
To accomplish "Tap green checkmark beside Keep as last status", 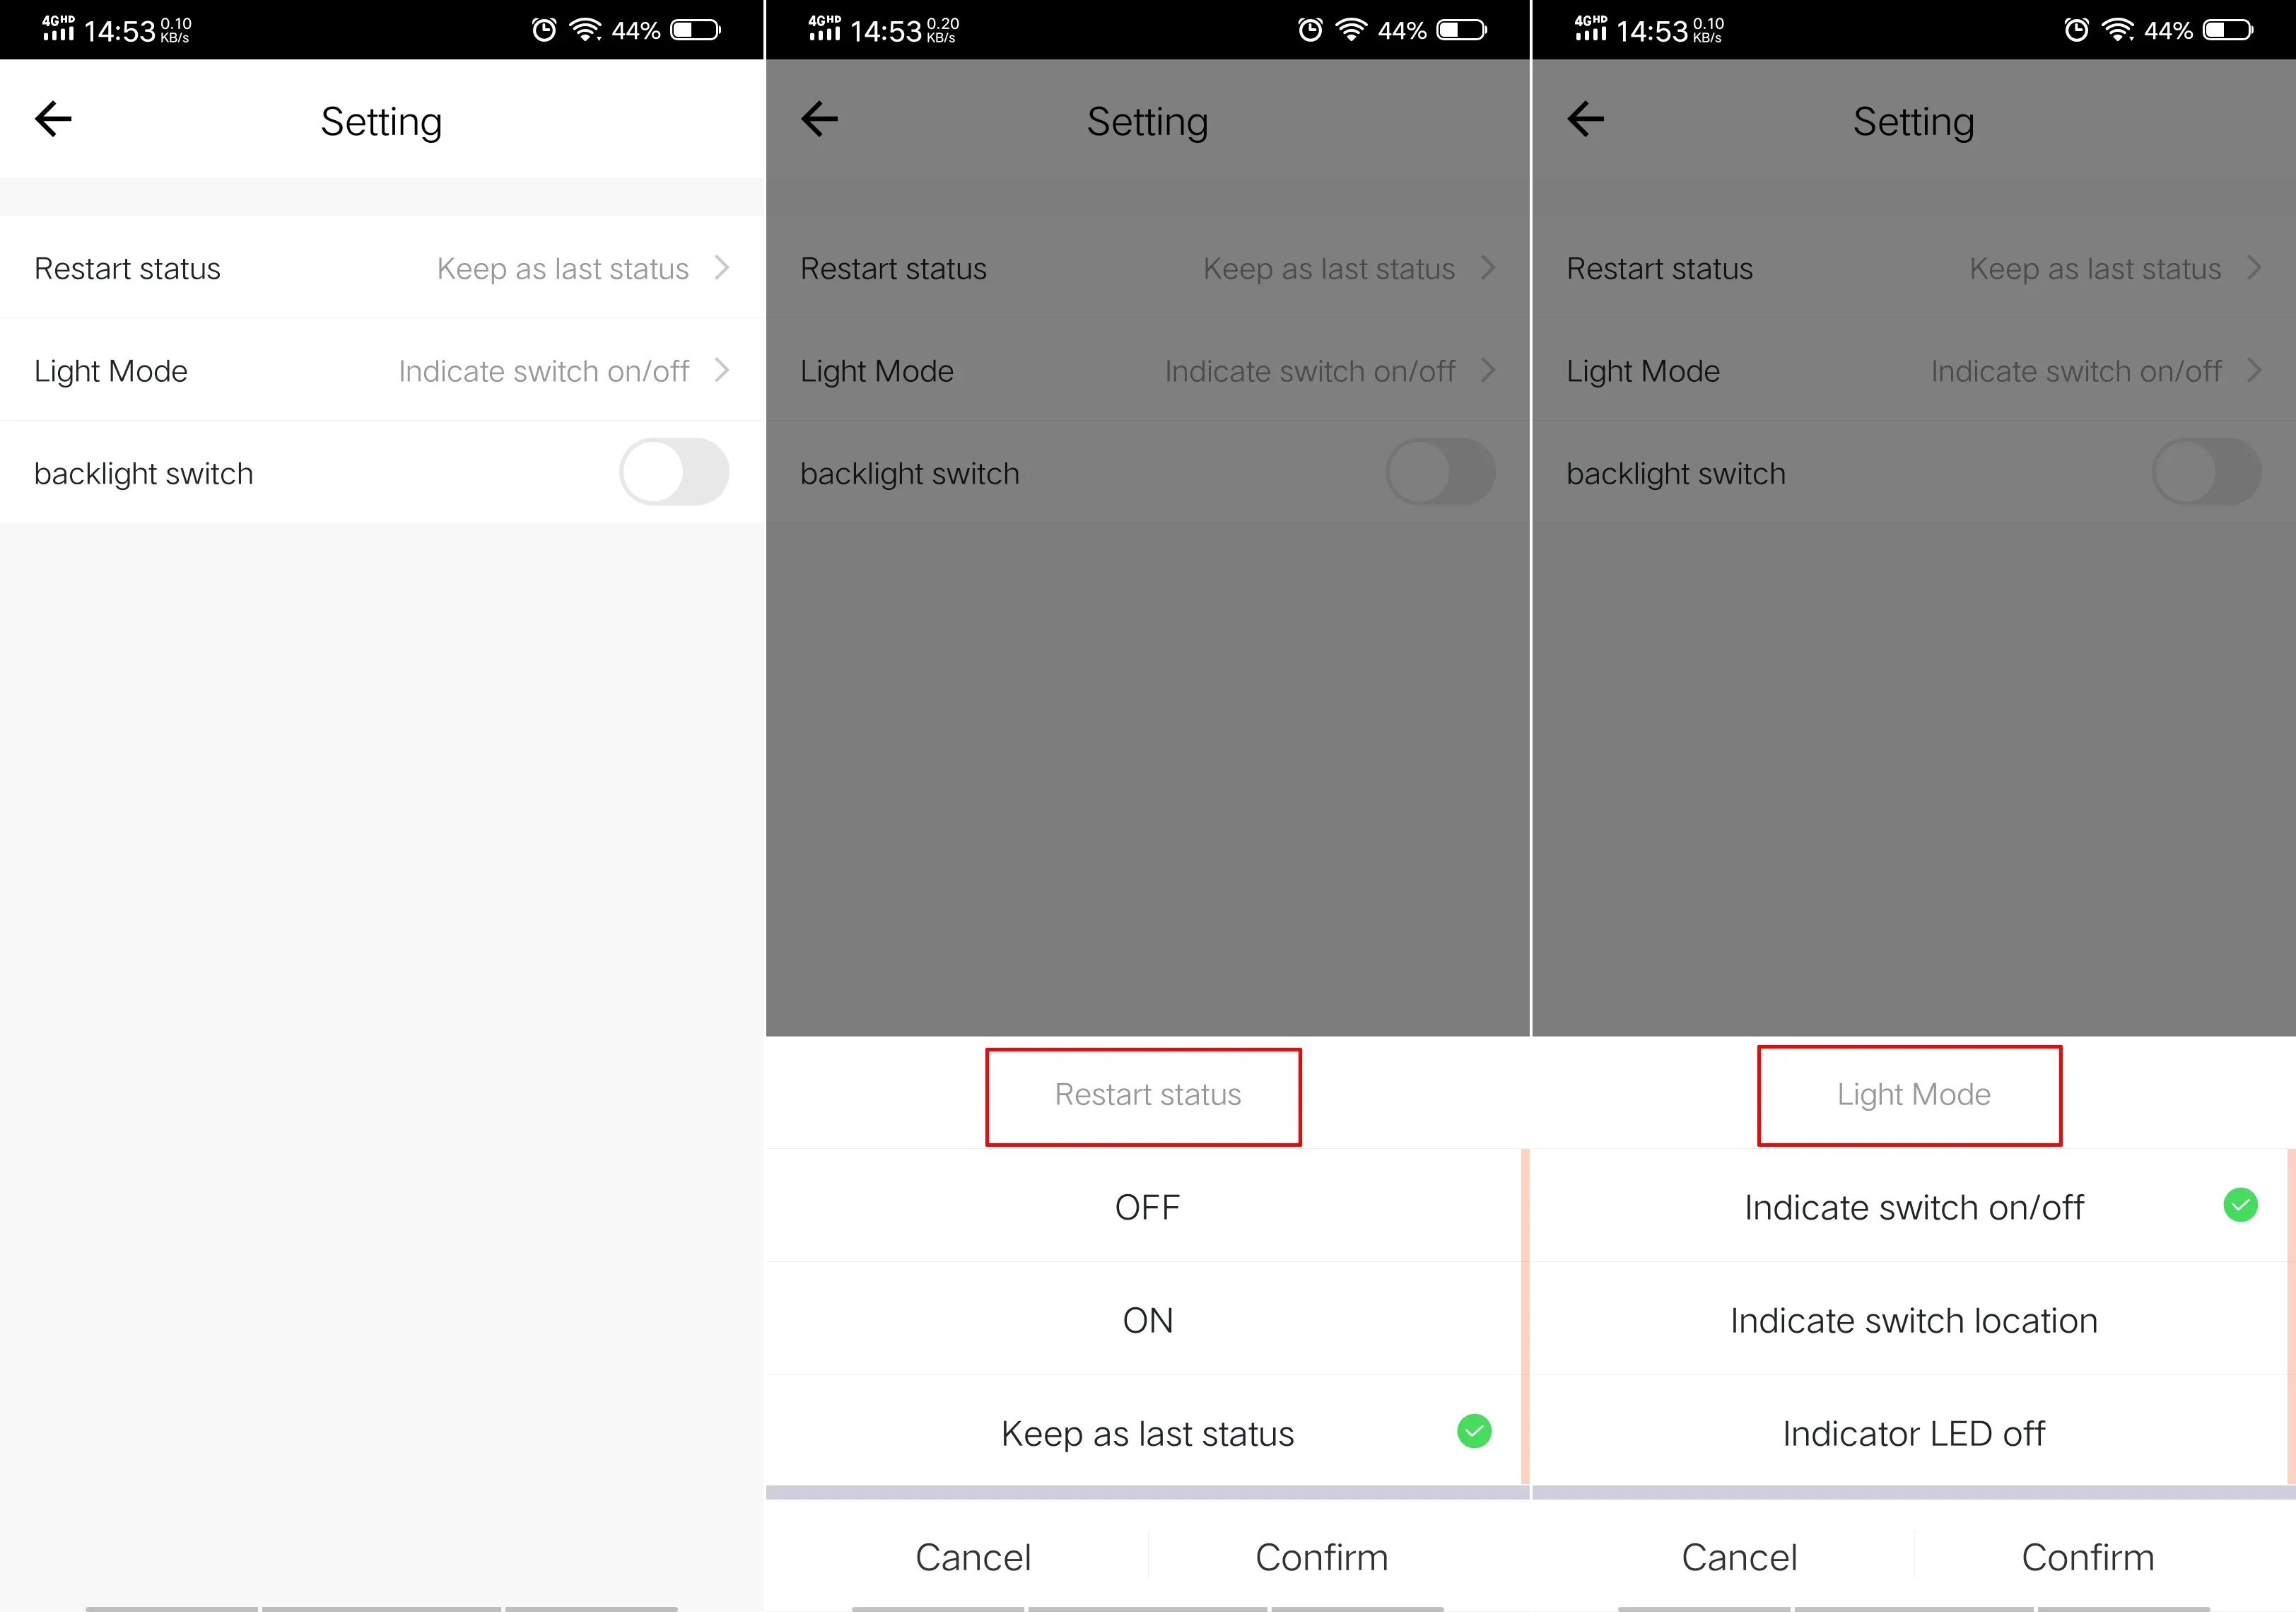I will coord(1474,1431).
